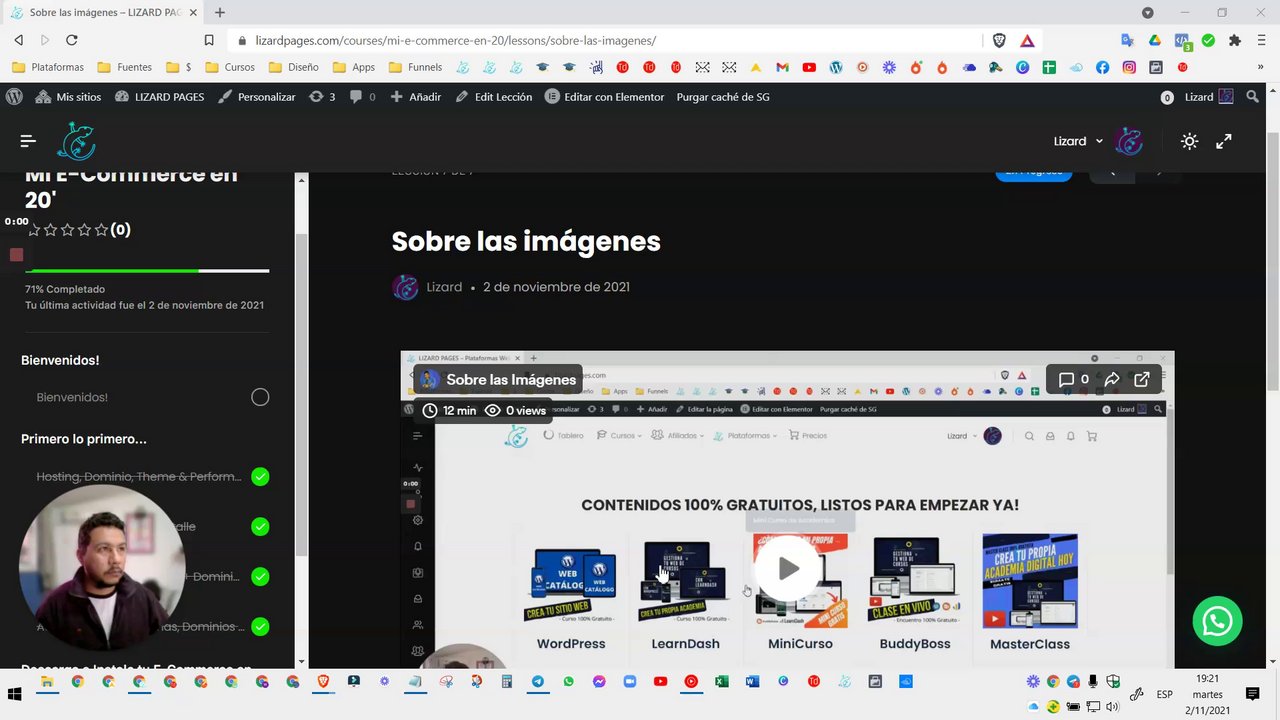Viewport: 1280px width, 720px height.
Task: Open Cursos bookmarks folder
Action: 230,67
